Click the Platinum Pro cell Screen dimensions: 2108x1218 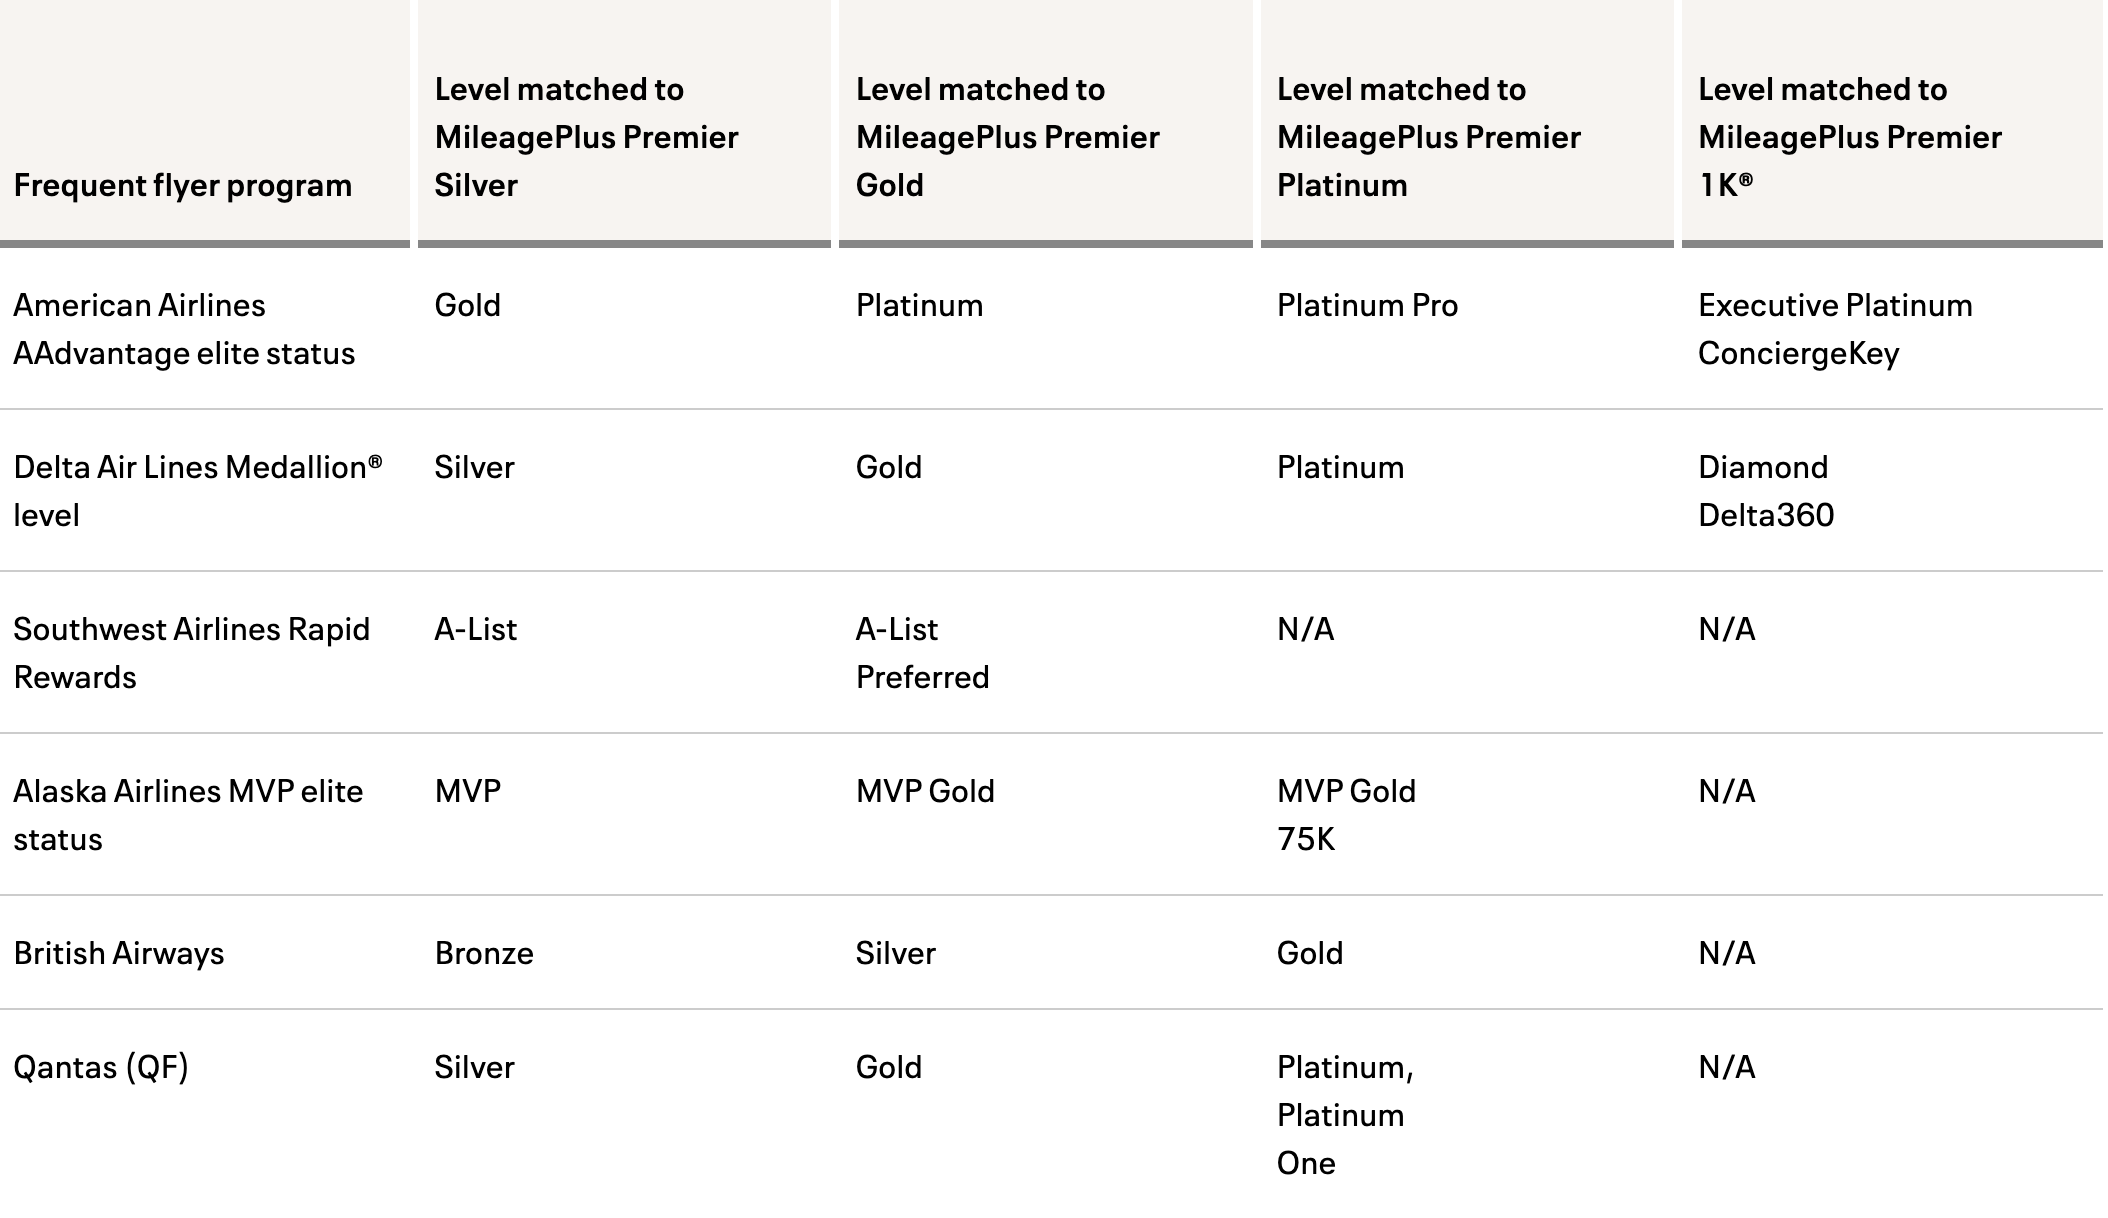1367,305
